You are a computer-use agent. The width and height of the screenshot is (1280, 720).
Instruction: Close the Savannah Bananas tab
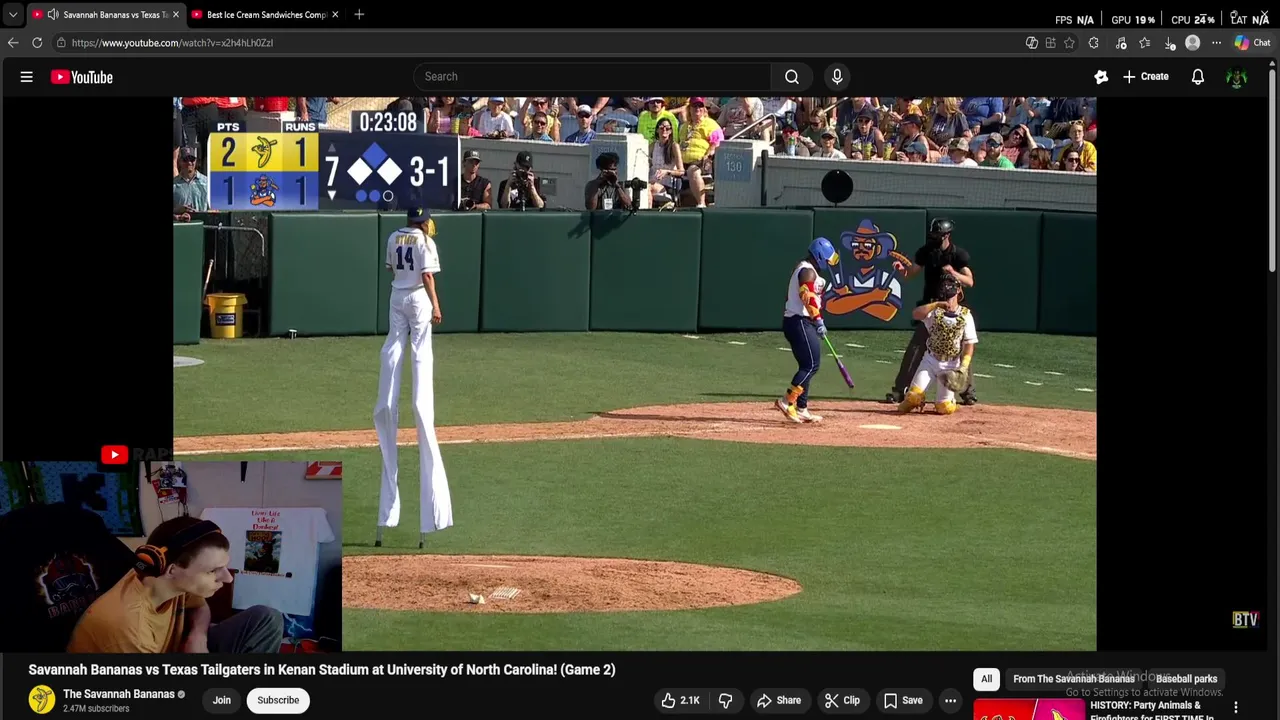(x=176, y=15)
